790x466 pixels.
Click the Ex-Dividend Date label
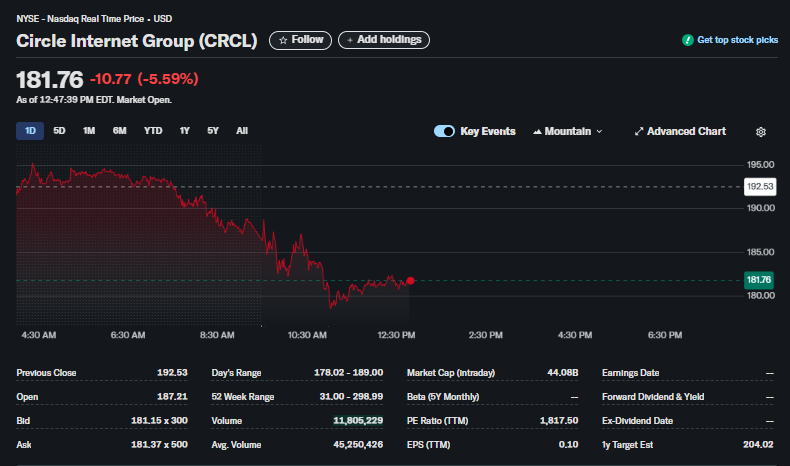click(x=637, y=421)
